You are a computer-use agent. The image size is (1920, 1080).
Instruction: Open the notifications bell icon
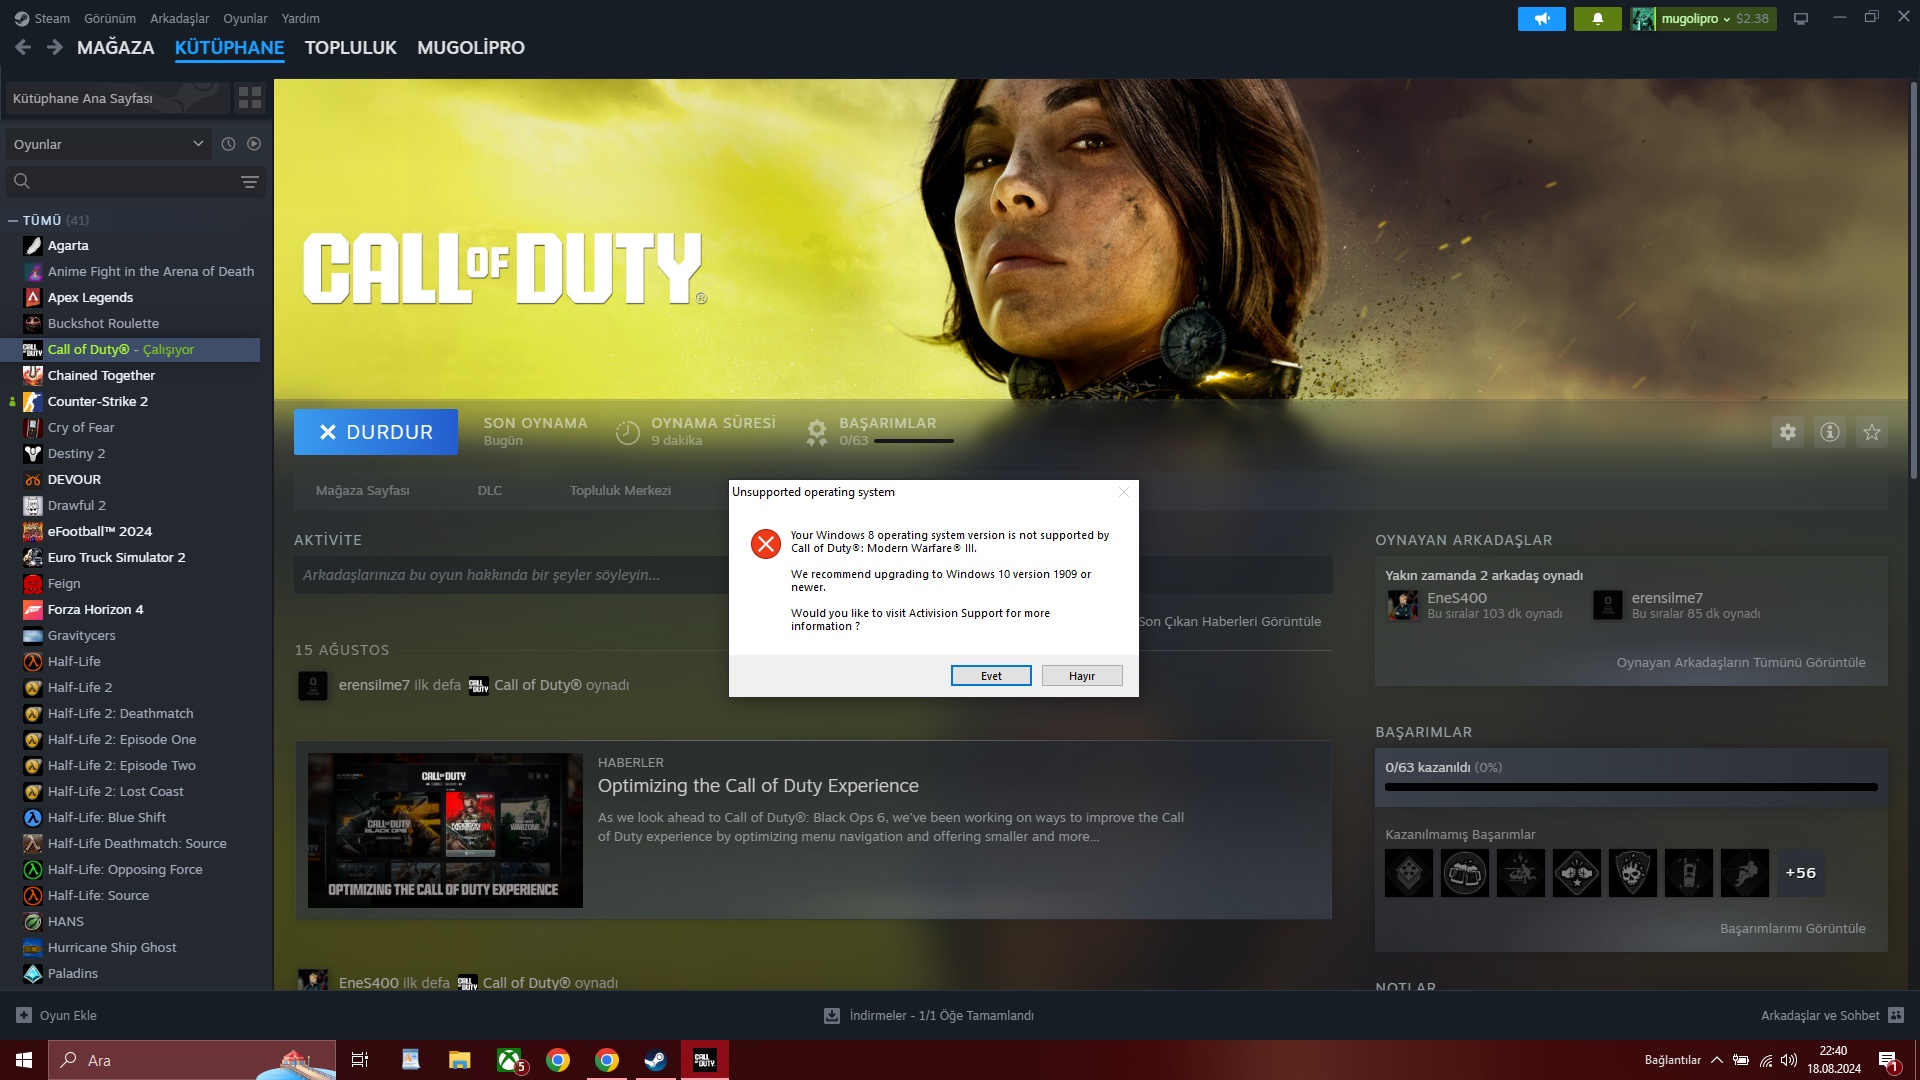[x=1598, y=19]
